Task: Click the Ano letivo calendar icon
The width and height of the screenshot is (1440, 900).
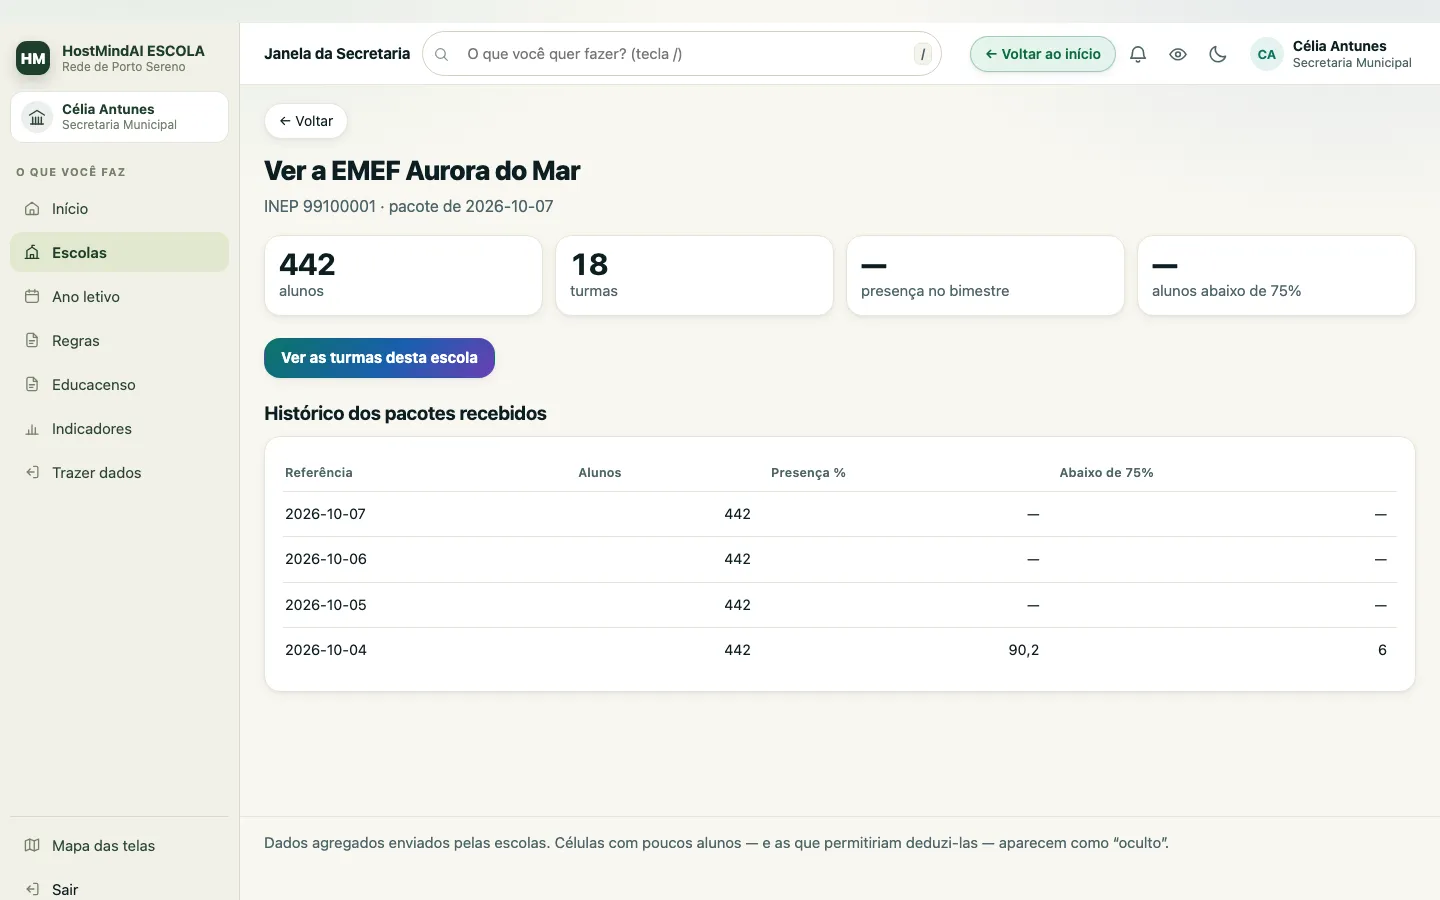Action: [32, 297]
